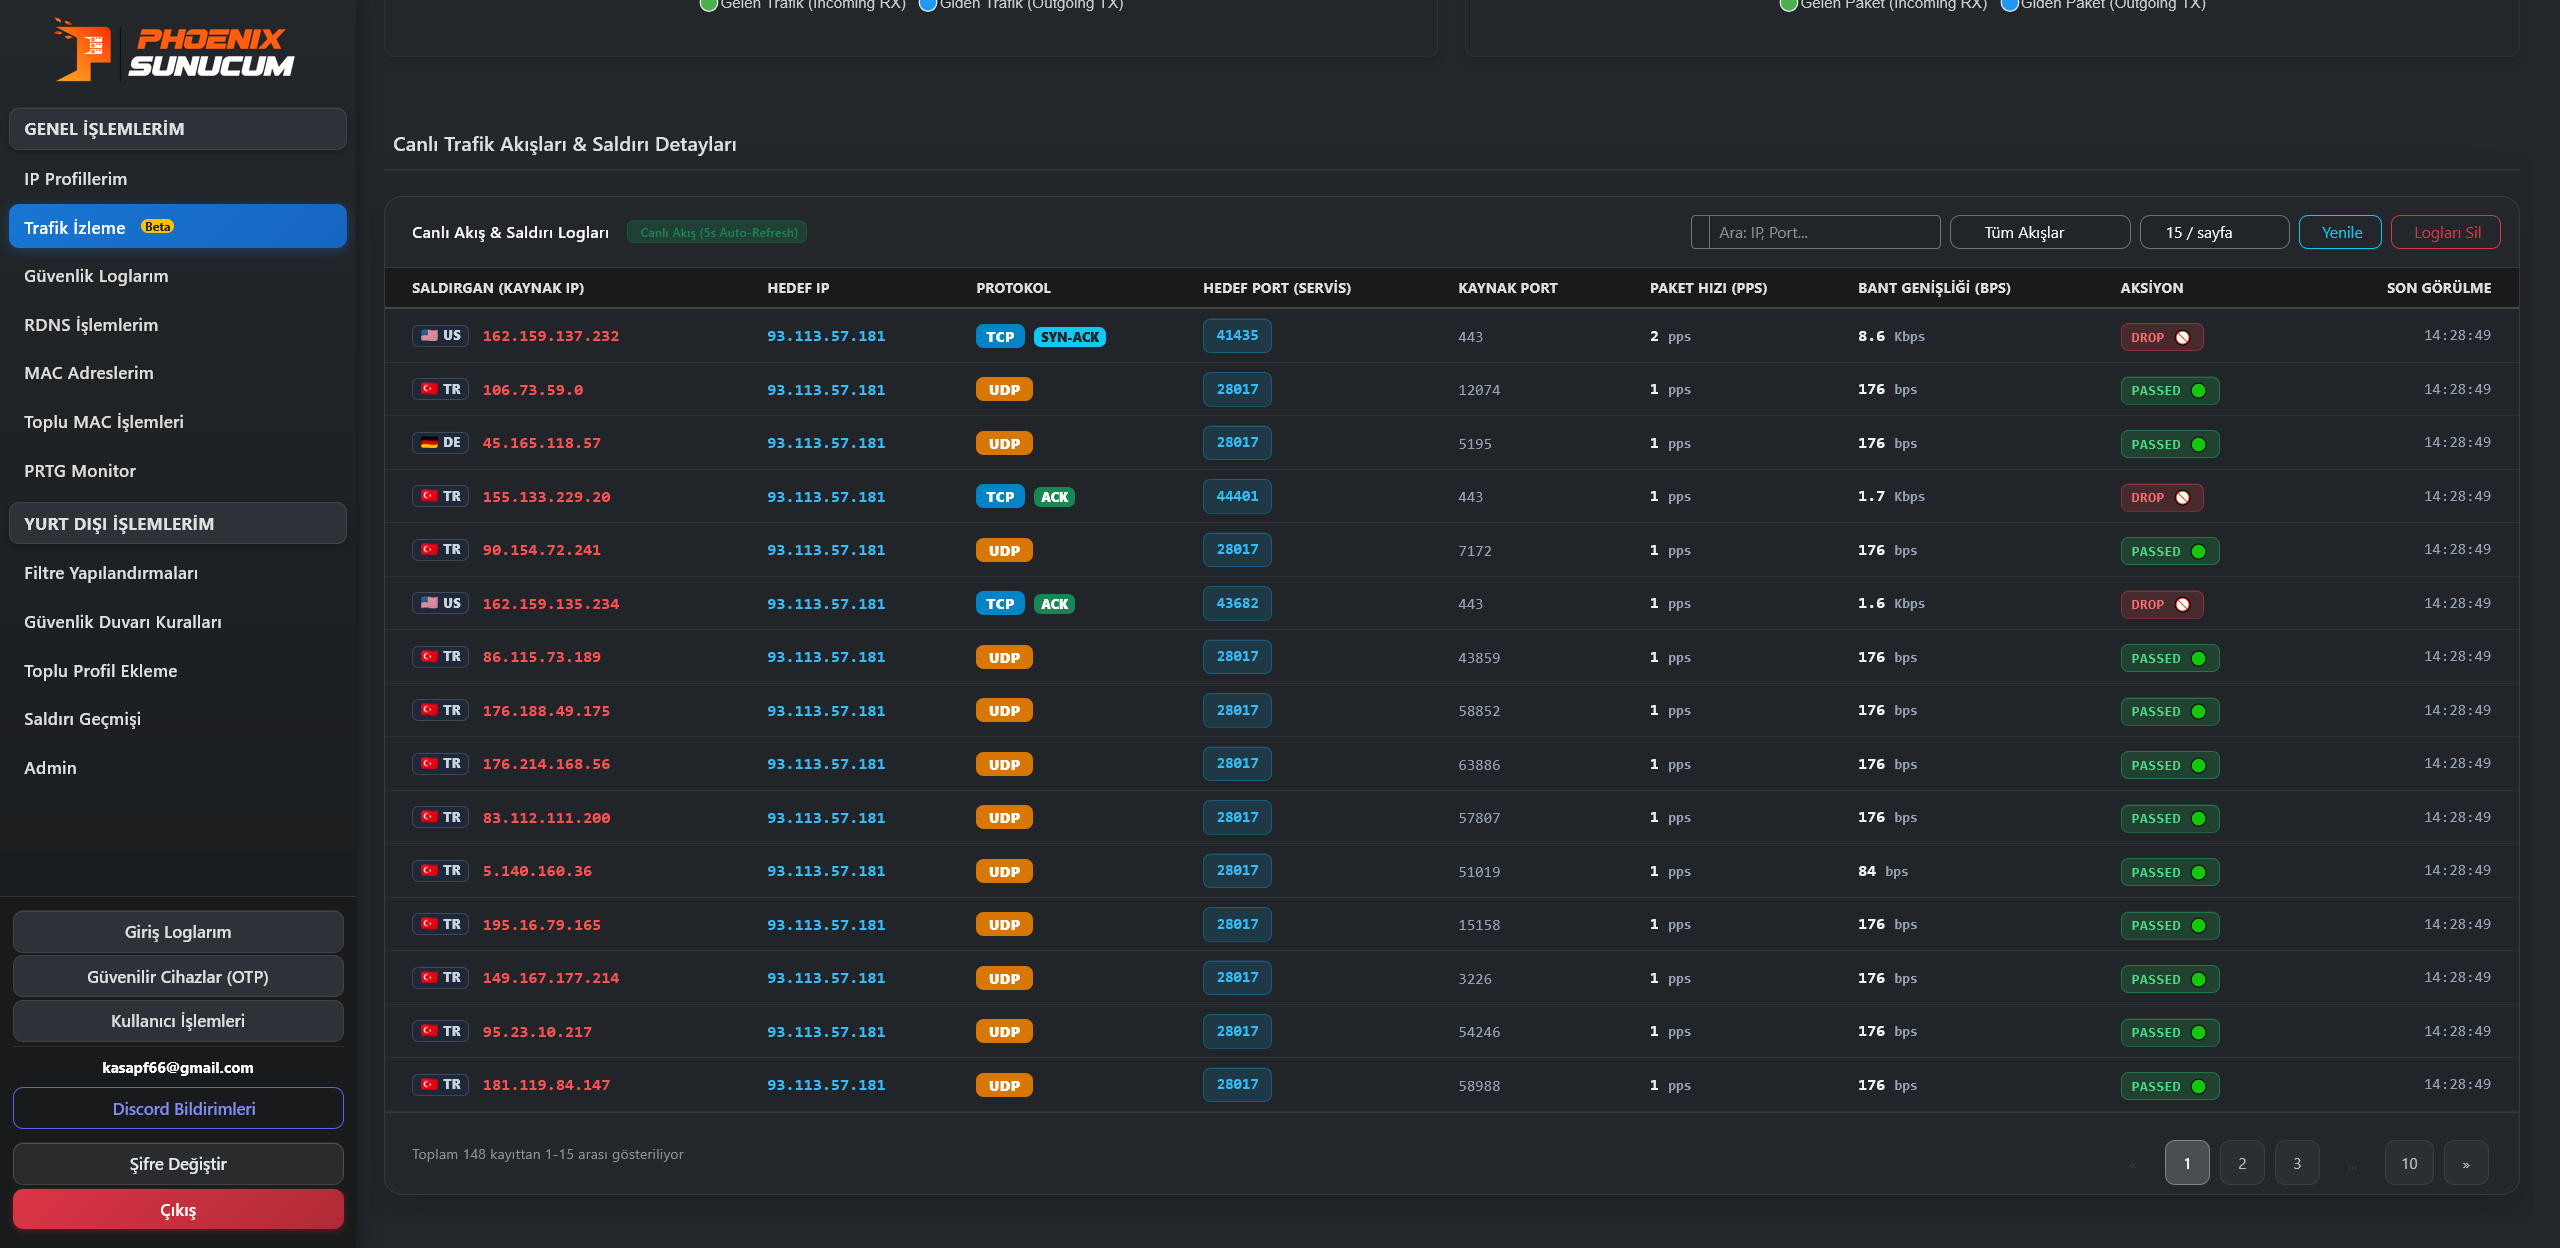This screenshot has height=1248, width=2560.
Task: Click the 41435 target port badge
Action: [x=1237, y=336]
